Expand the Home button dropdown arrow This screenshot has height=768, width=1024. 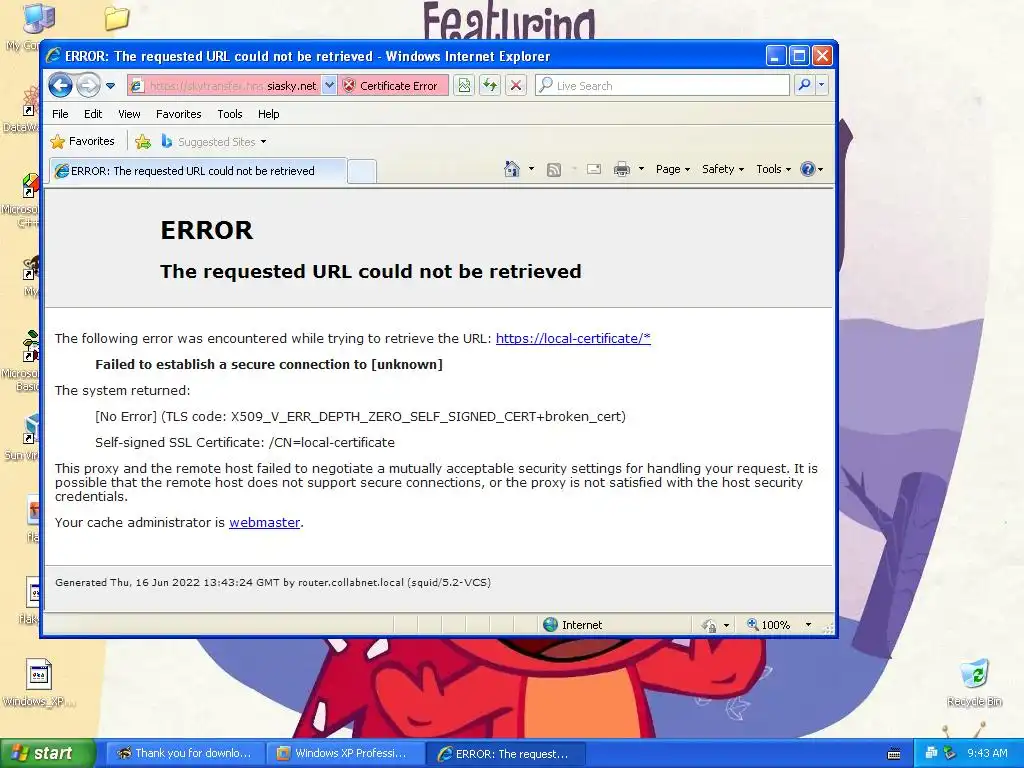[x=531, y=169]
